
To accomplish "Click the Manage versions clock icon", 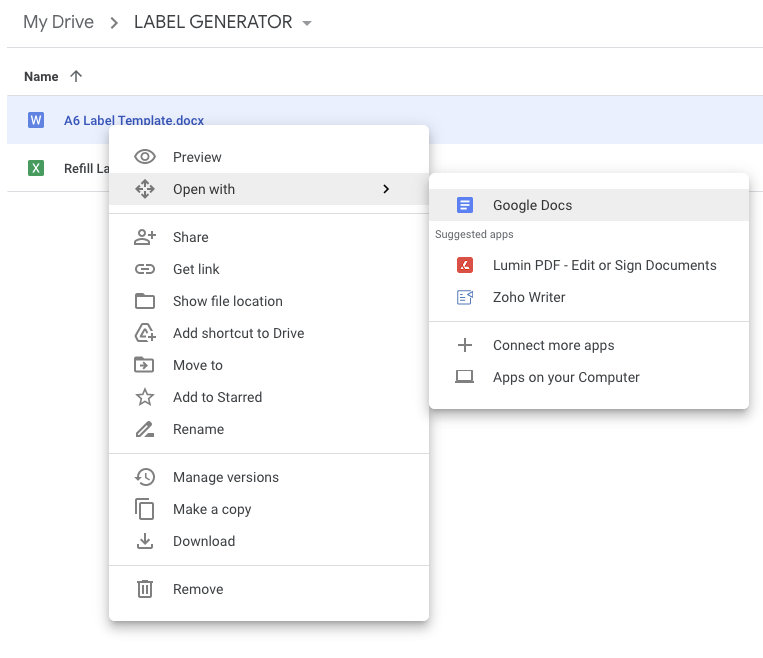I will coord(145,477).
